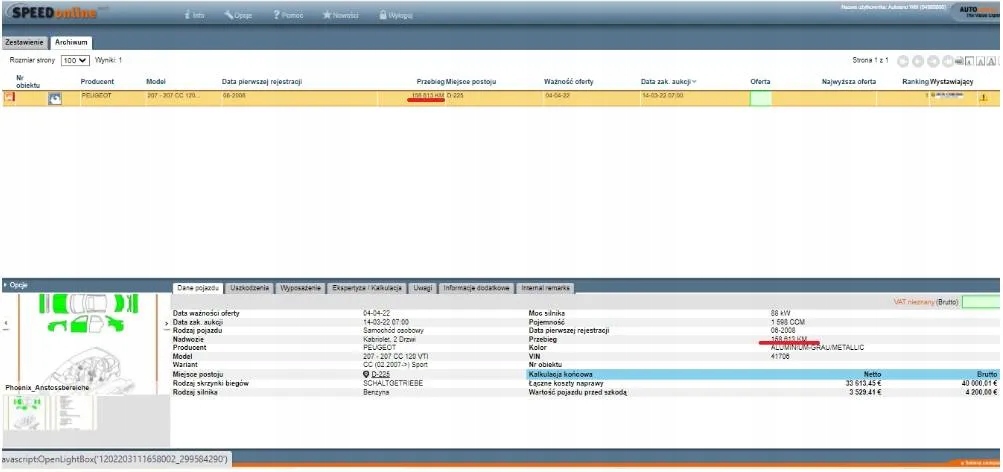Click the warning triangle in Peugeot row
Screen dimensions: 1003x472
click(983, 98)
